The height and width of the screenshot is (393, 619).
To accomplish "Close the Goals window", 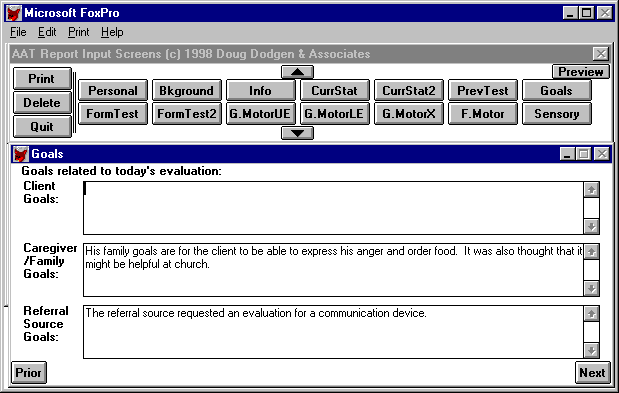I will (602, 154).
